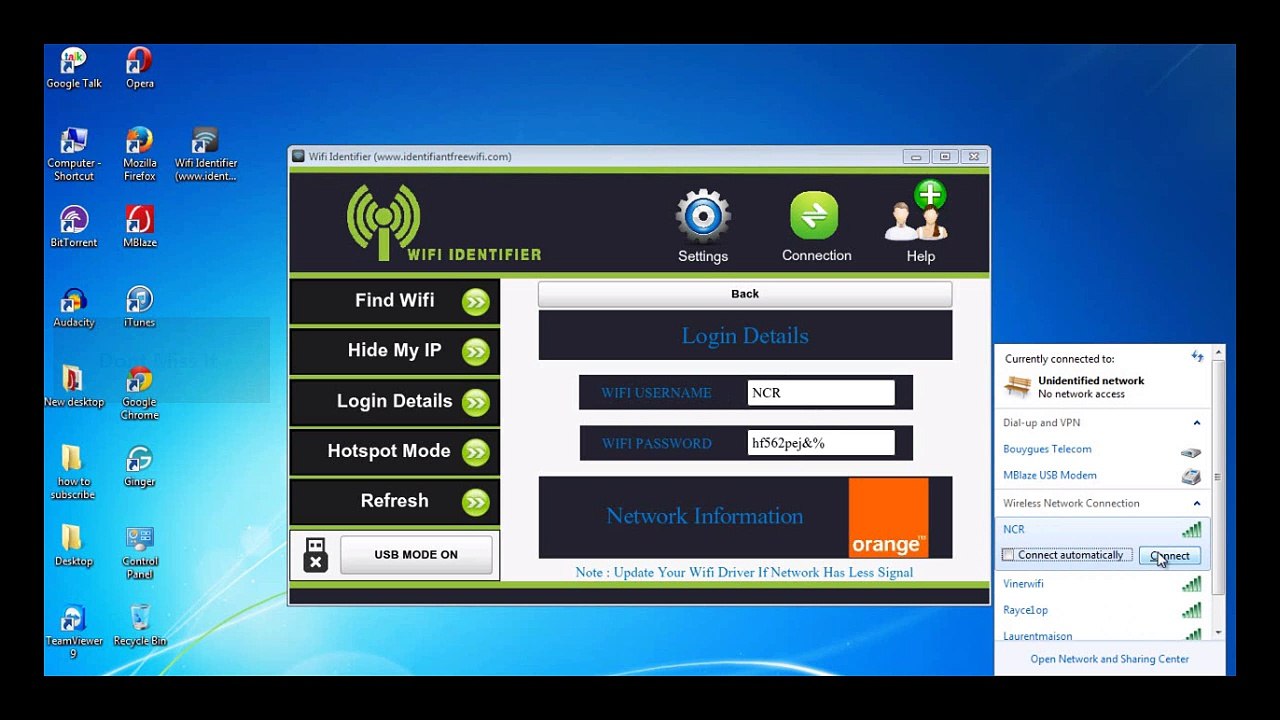Collapse the Dial-up and VPN section
This screenshot has height=720, width=1280.
point(1196,423)
